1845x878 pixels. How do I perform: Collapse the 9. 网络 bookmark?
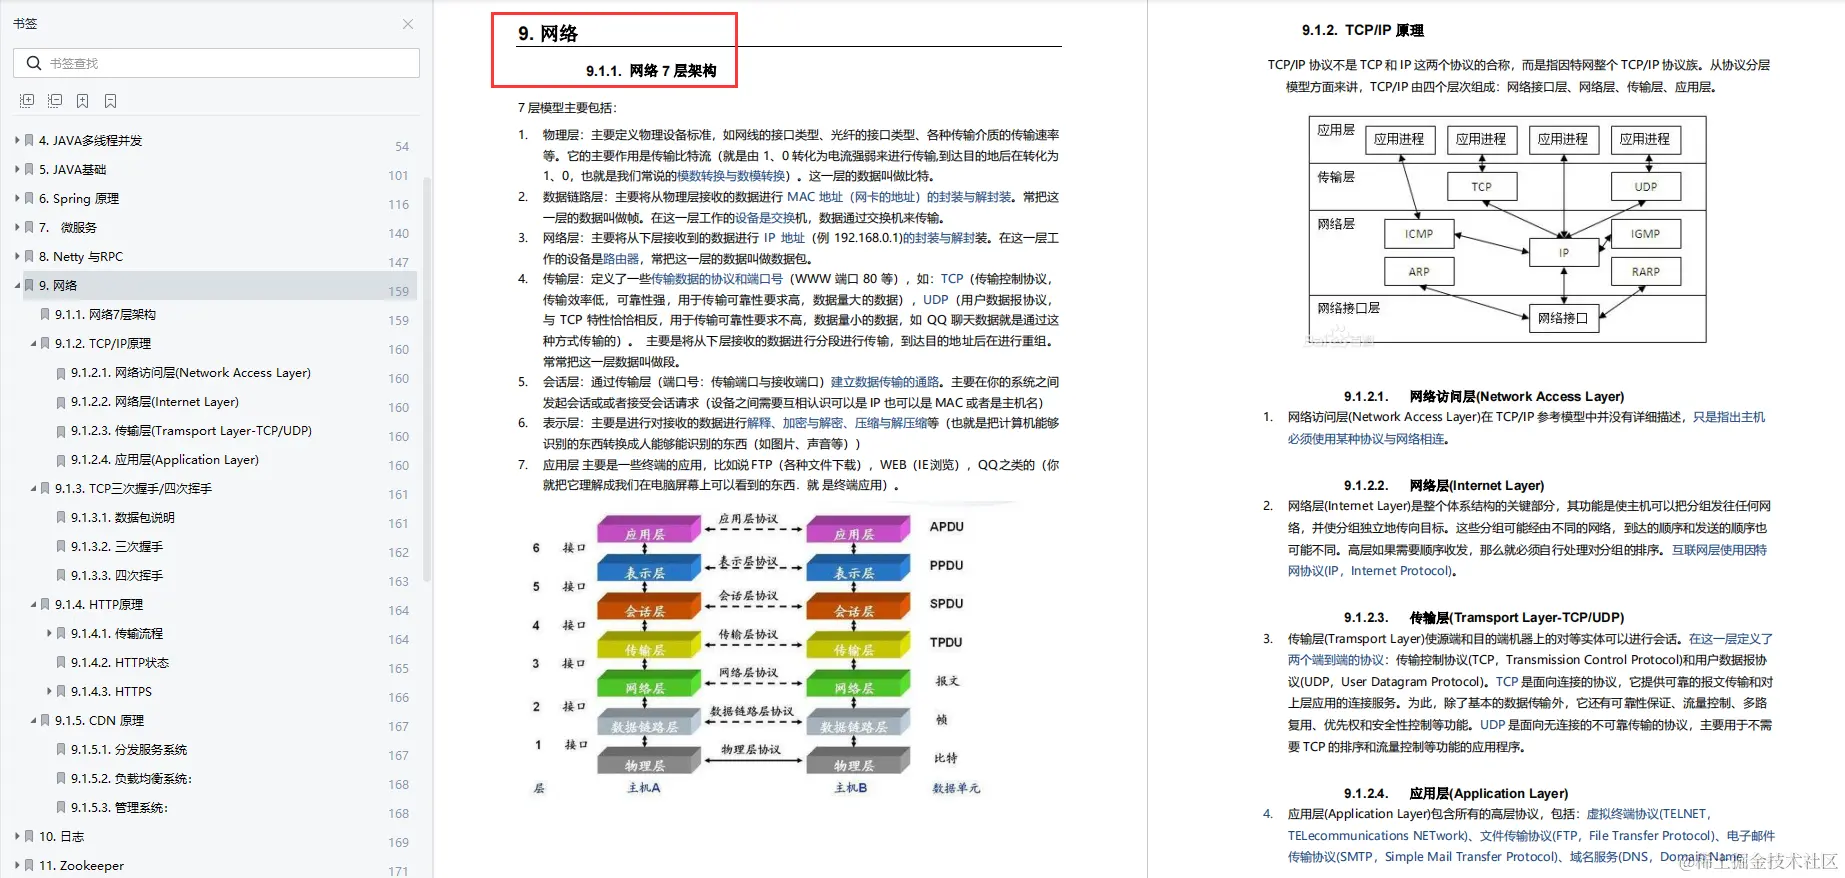[x=17, y=285]
